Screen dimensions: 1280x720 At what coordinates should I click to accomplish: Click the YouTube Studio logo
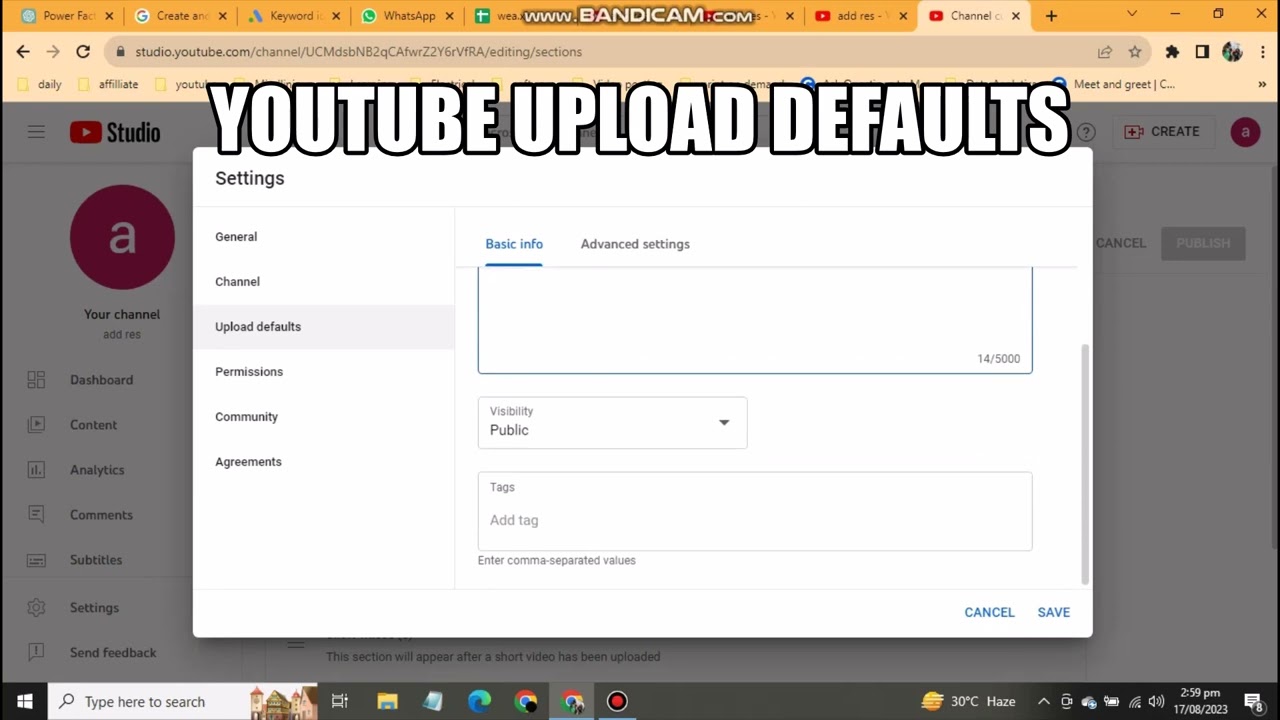click(x=115, y=132)
